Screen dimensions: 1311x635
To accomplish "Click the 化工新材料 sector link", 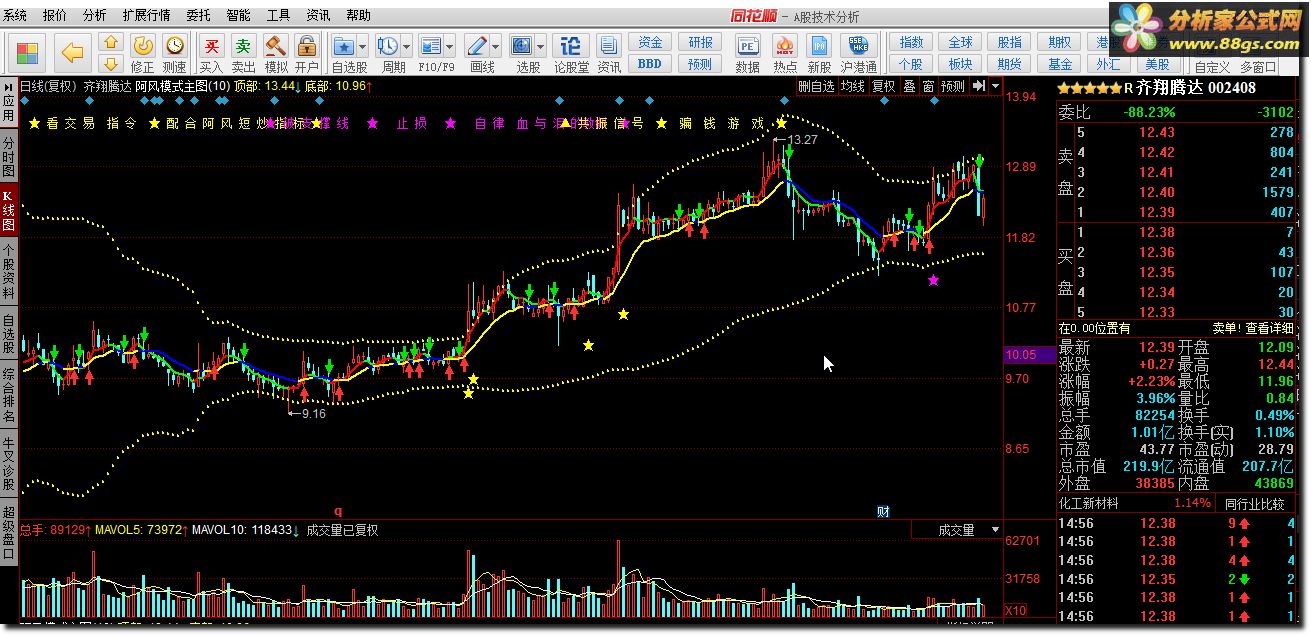I will click(1089, 504).
